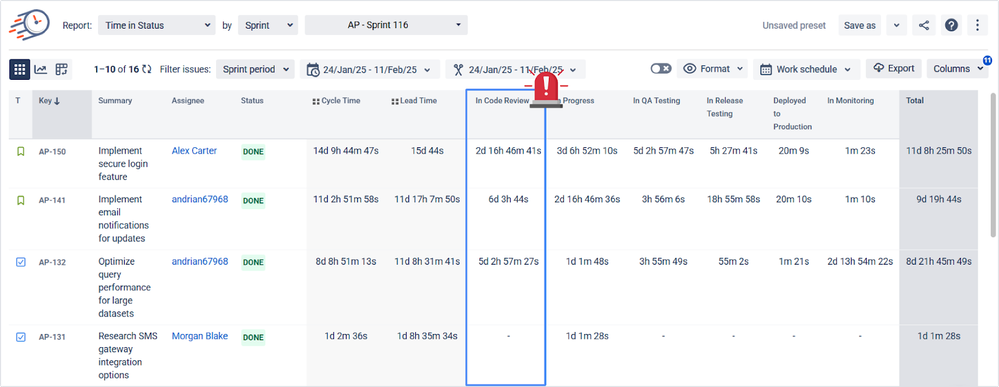Screen dimensions: 999x387
Task: Click total value 11d 8h 25m 50s
Action: tap(939, 151)
